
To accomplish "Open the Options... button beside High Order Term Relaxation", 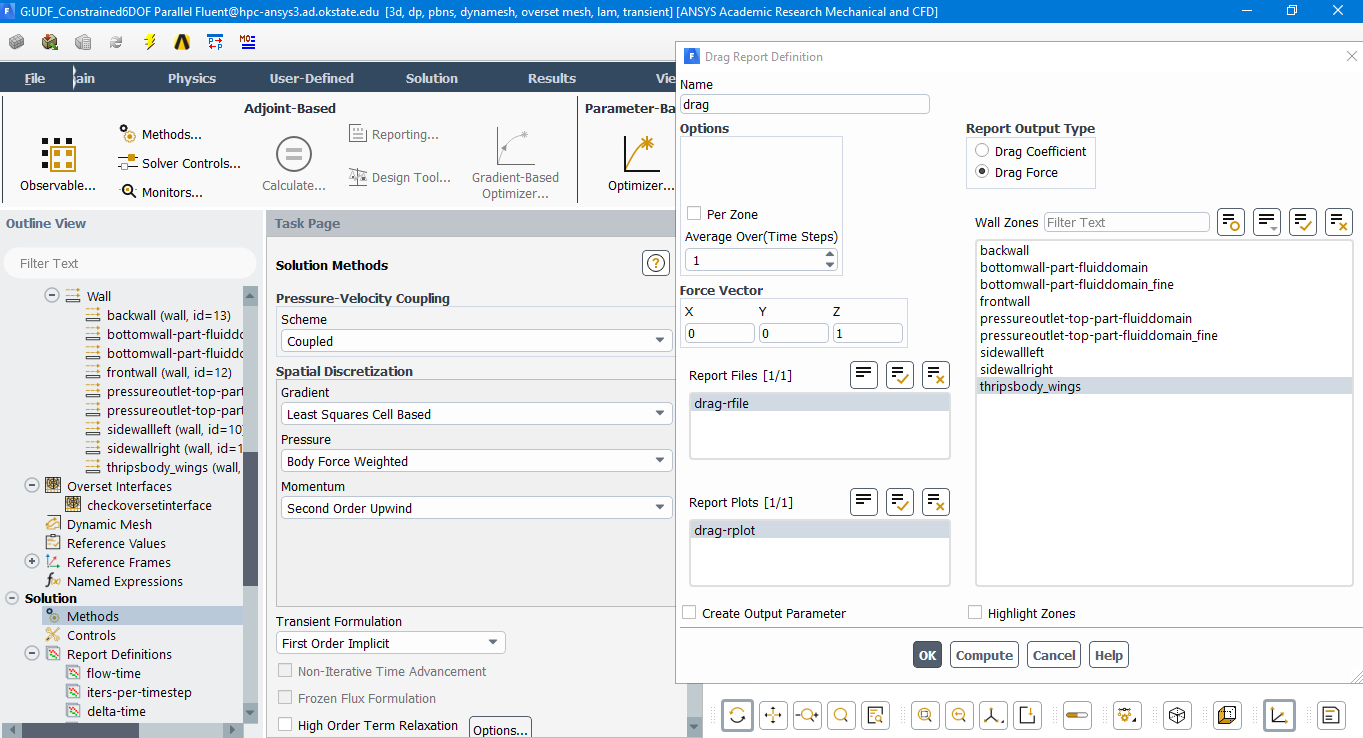I will click(500, 729).
